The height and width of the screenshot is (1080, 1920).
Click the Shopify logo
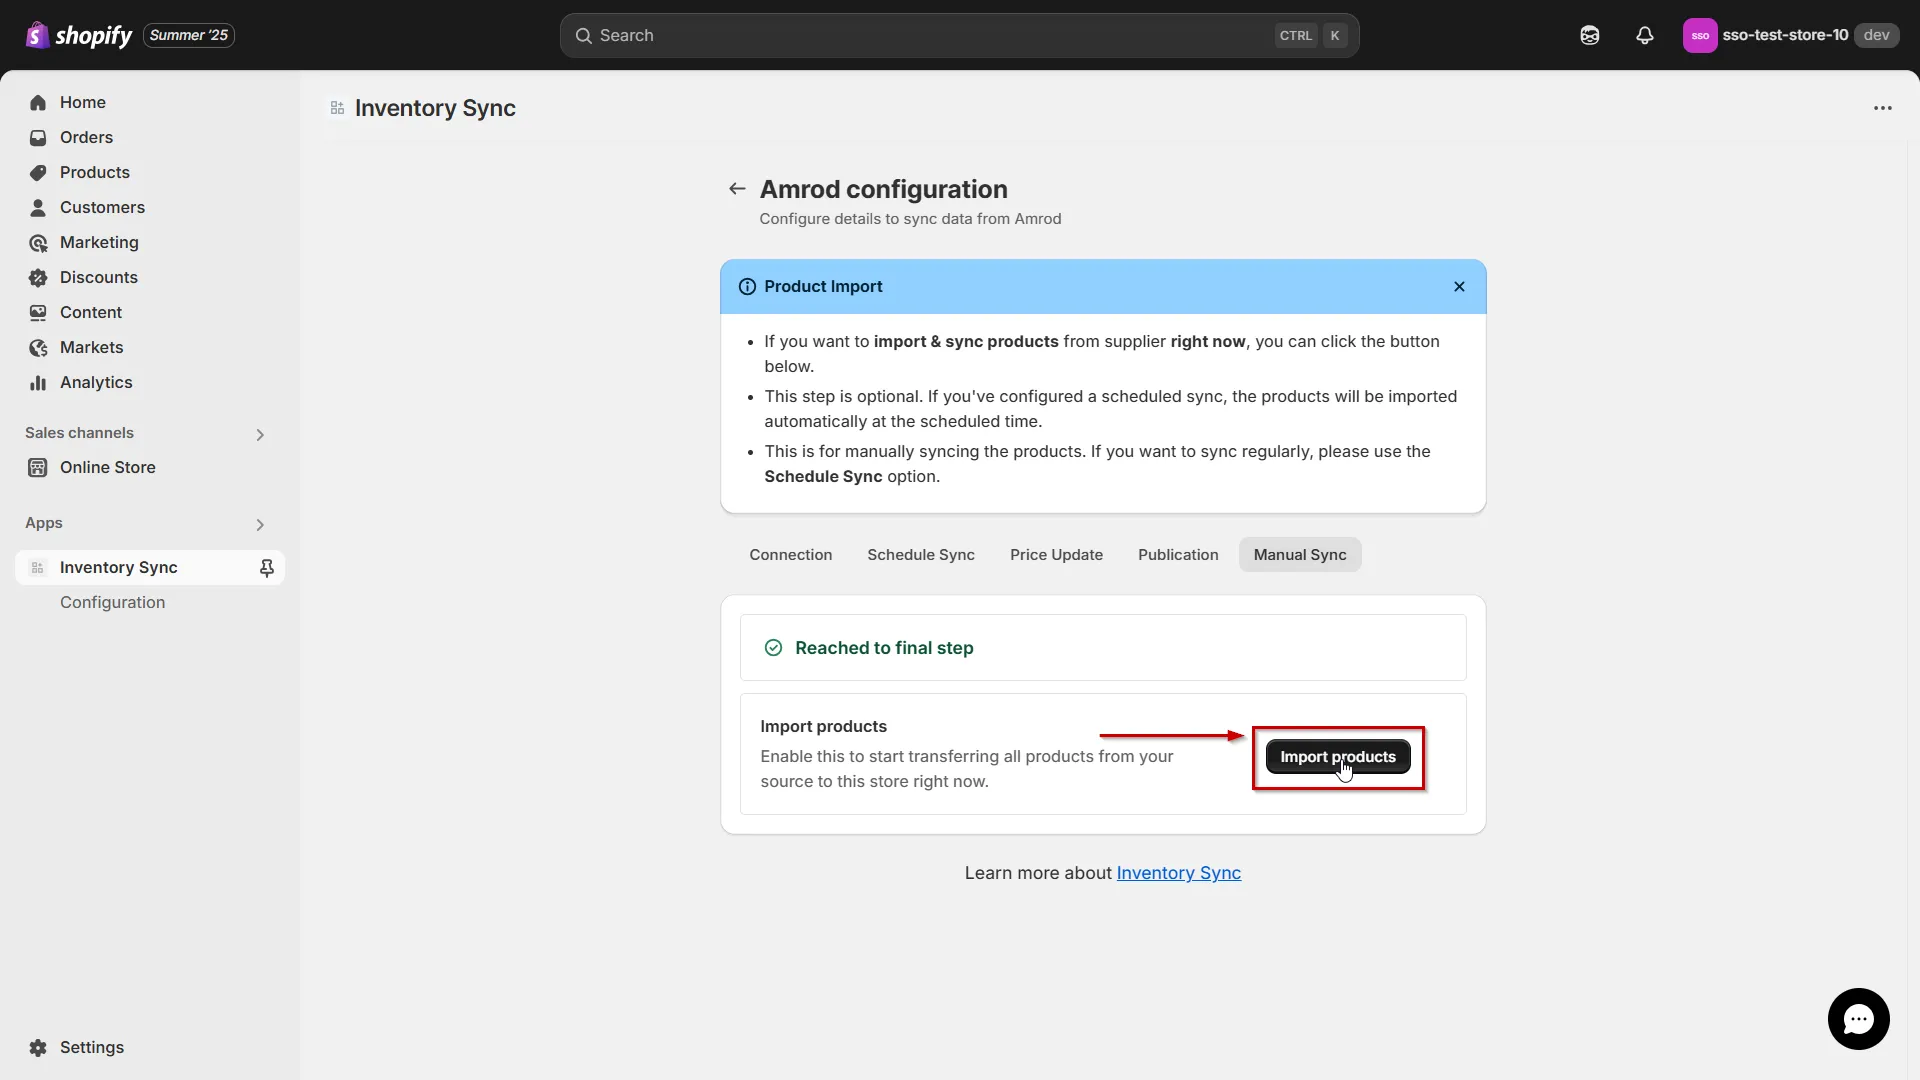[78, 35]
